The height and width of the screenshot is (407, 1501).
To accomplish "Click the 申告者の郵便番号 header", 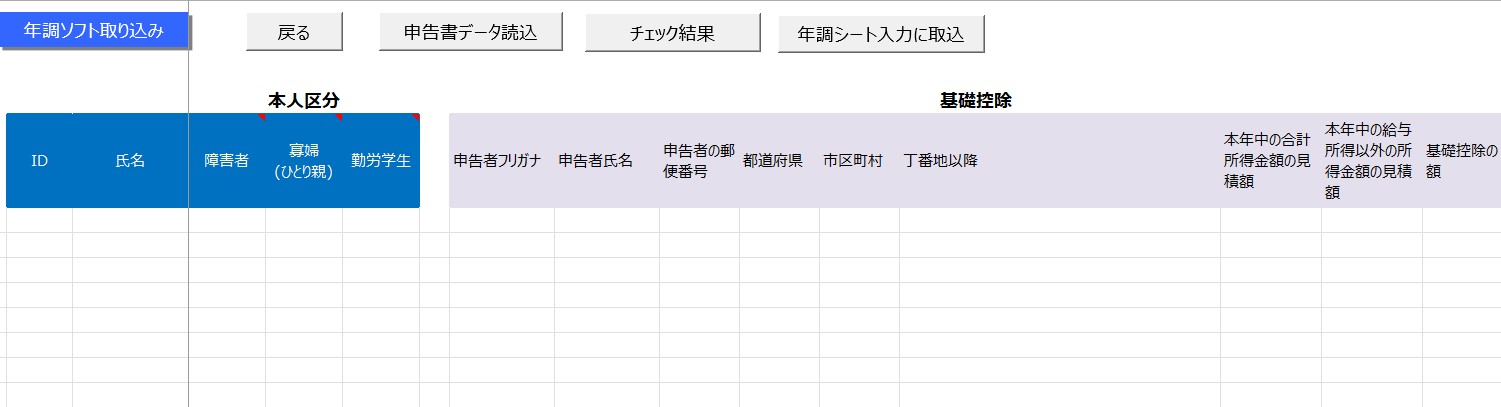I will (698, 160).
